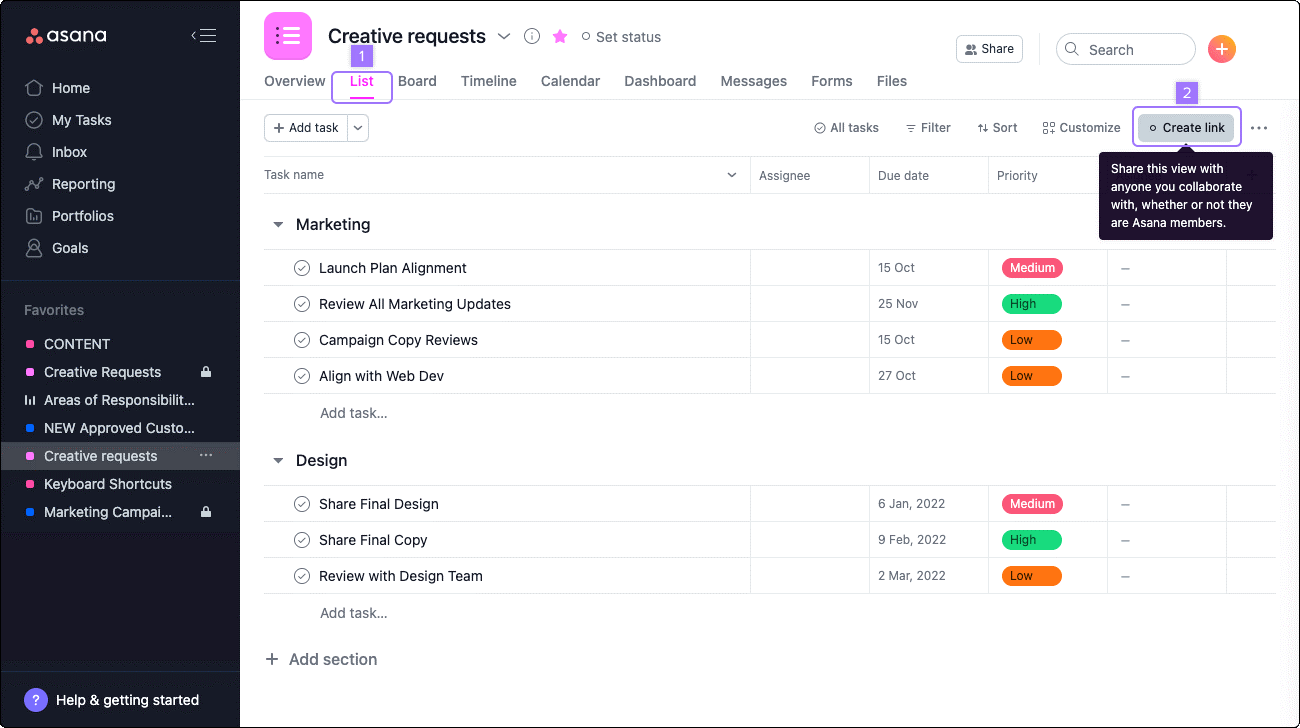Open the three-dot menu beside Create link
This screenshot has width=1300, height=728.
tap(1259, 128)
